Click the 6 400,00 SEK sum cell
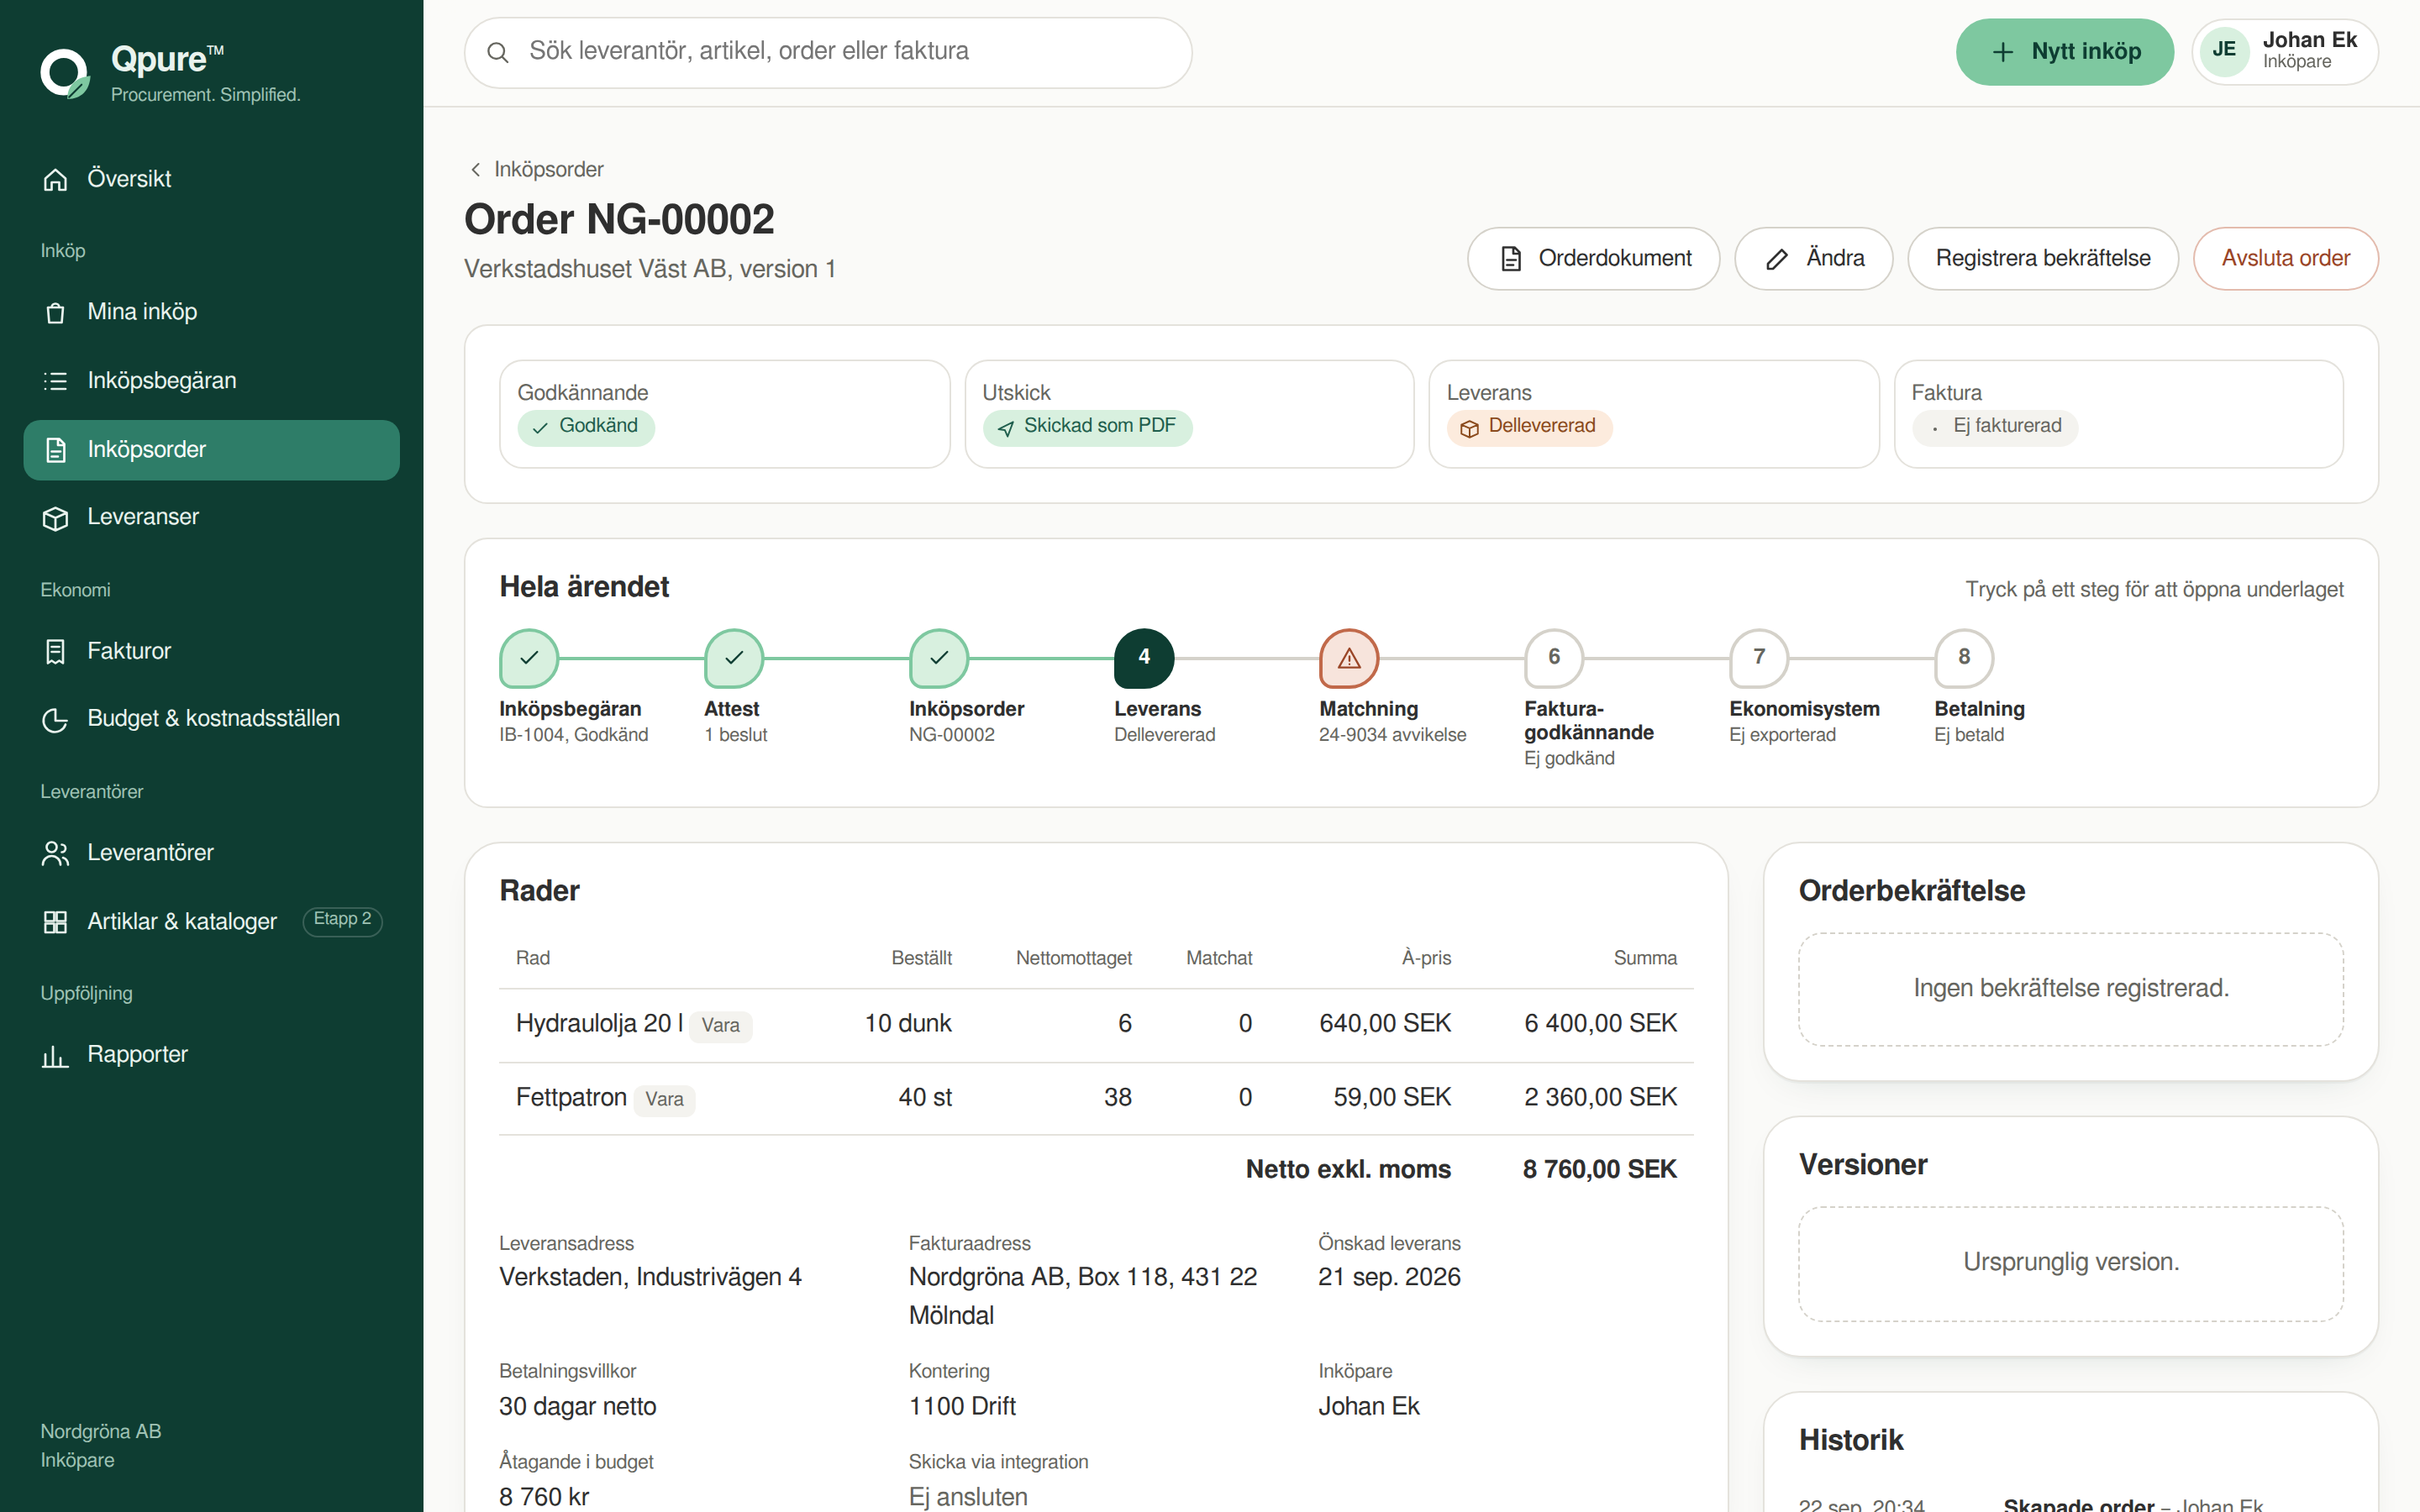 (1600, 1024)
